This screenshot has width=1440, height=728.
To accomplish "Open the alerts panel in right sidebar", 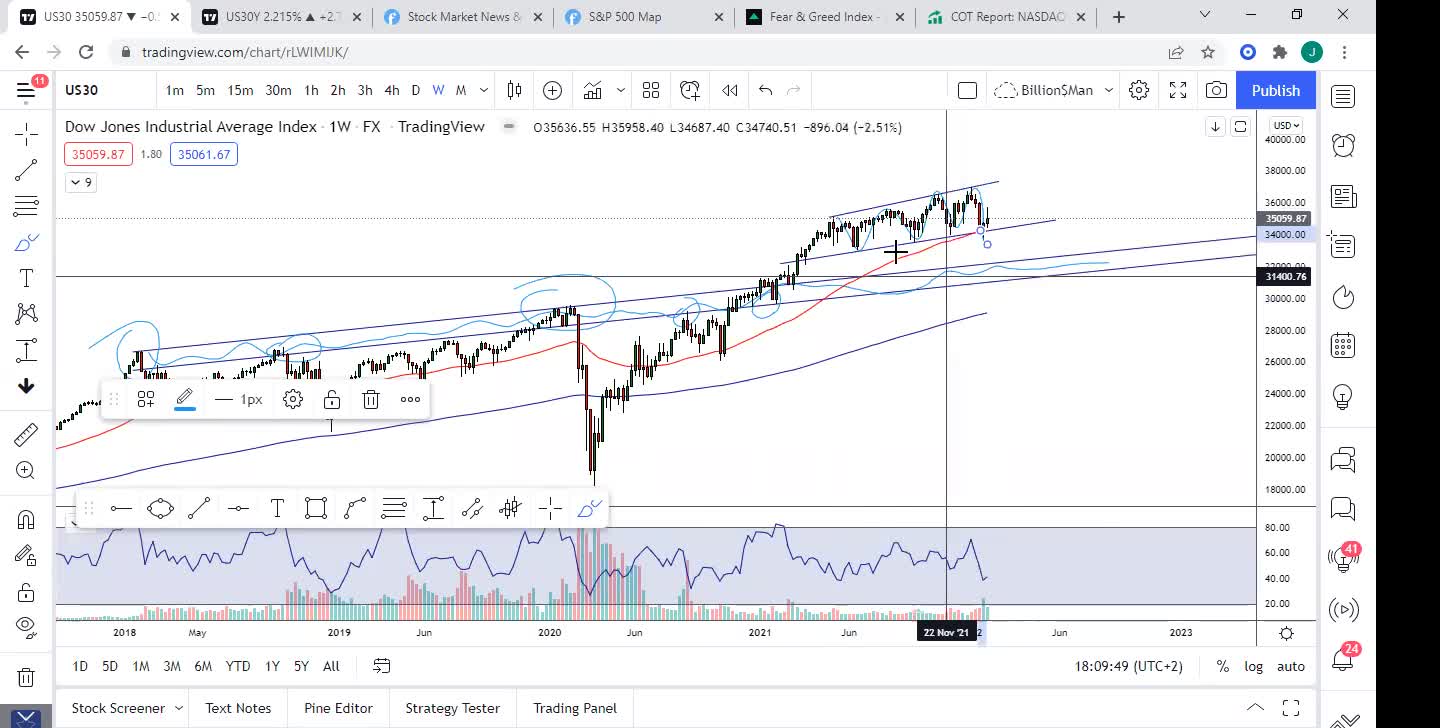I will click(1343, 145).
